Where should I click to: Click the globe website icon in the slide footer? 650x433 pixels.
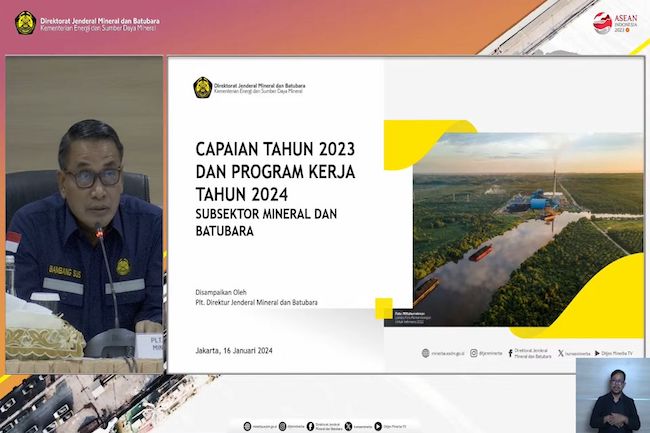[426, 352]
